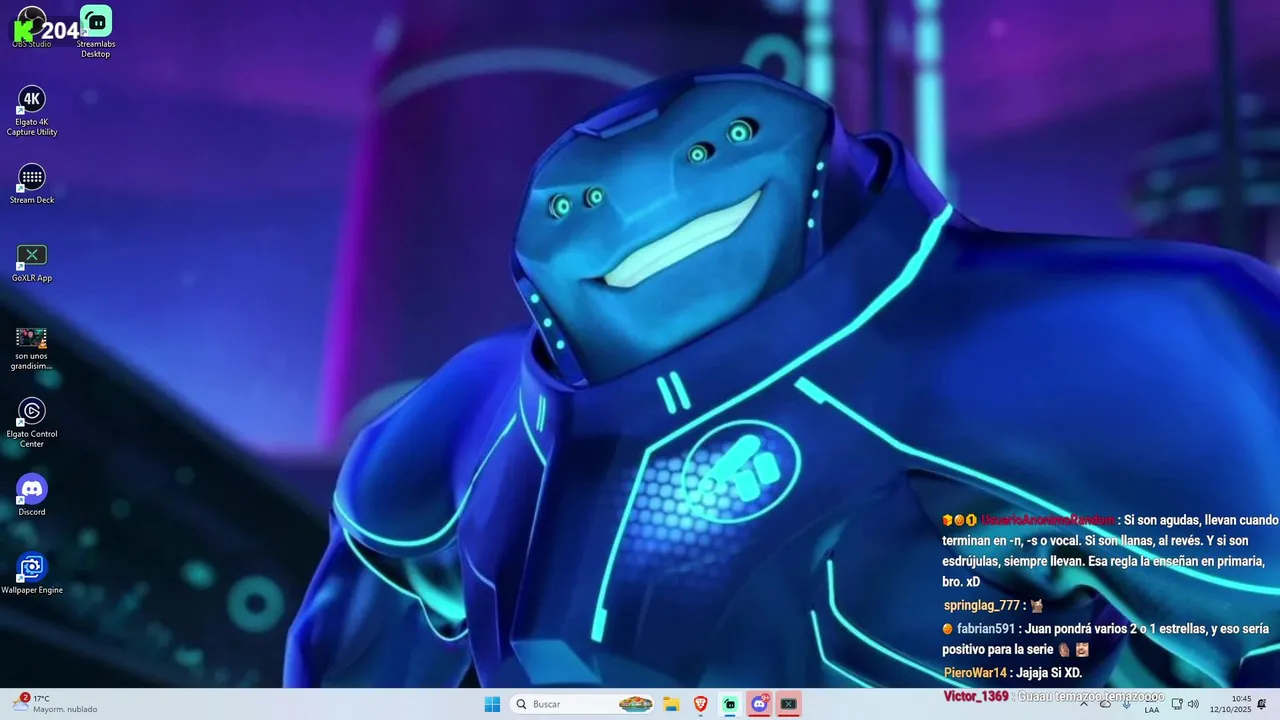Launch Discord from the desktop icon
Screen dimensions: 1280x720
pos(32,495)
